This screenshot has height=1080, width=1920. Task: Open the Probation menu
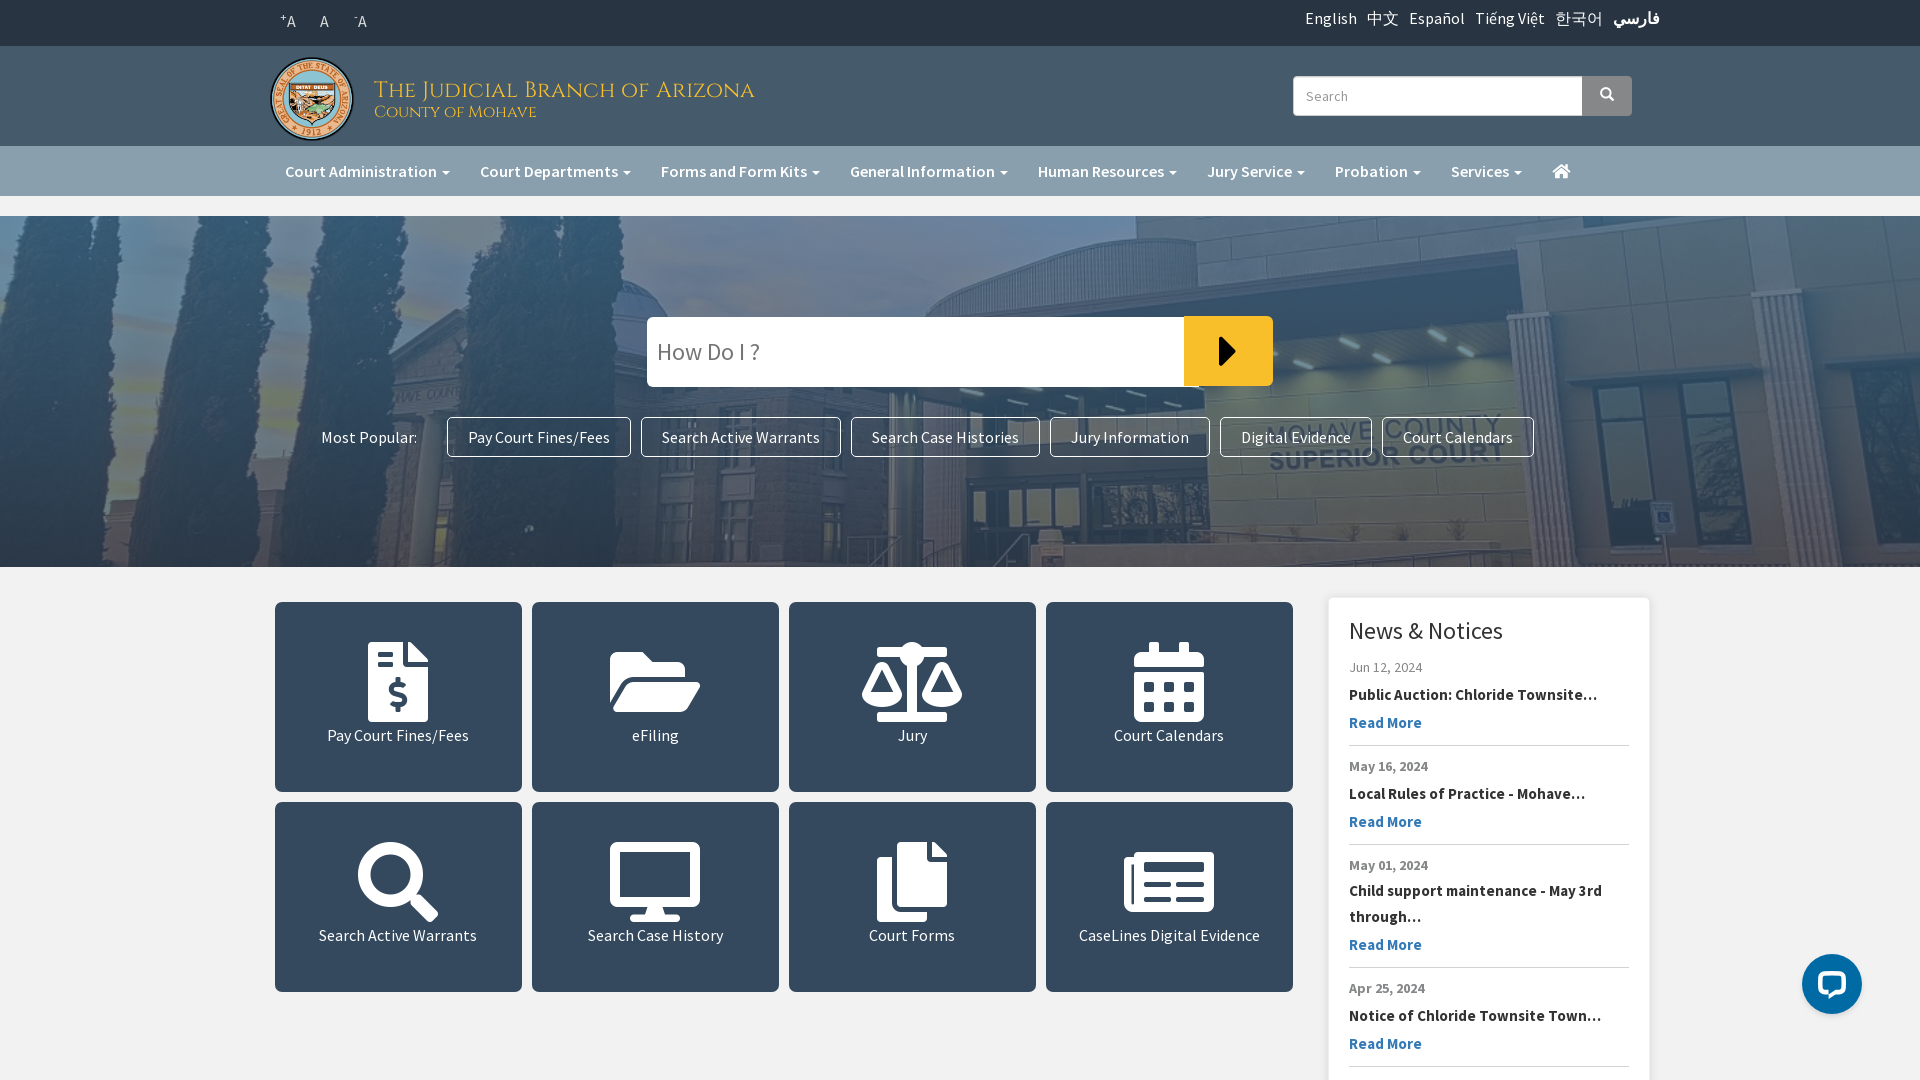click(1377, 171)
